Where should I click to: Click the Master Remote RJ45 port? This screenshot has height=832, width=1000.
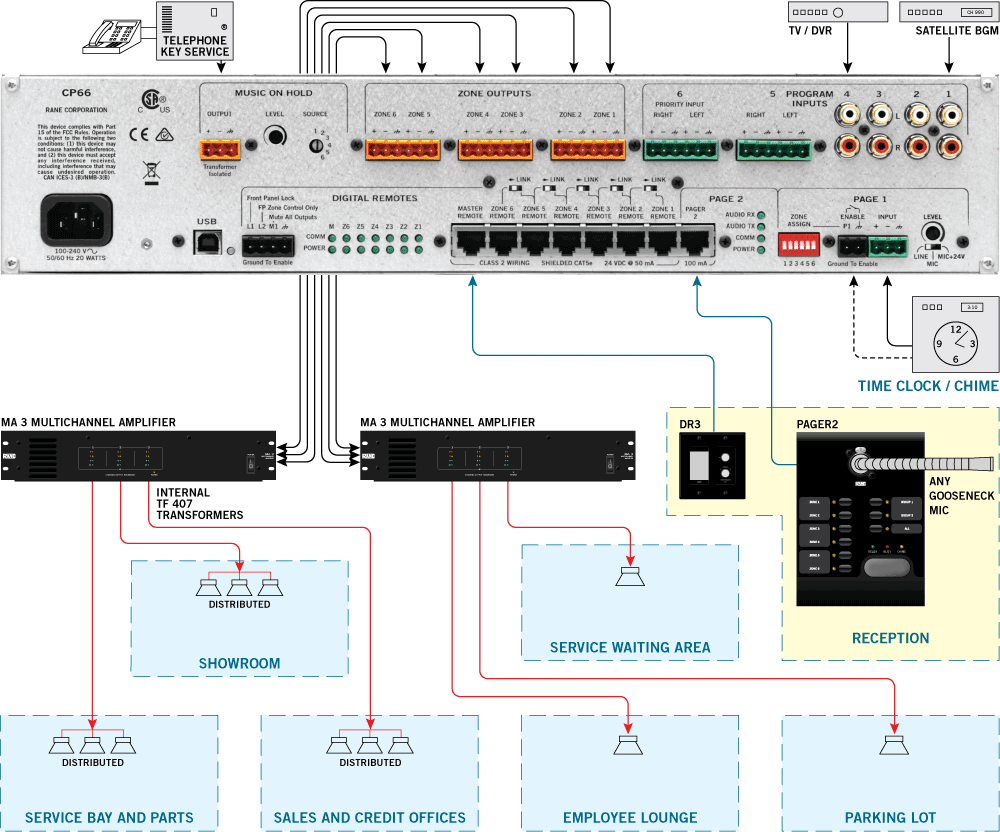pos(470,242)
